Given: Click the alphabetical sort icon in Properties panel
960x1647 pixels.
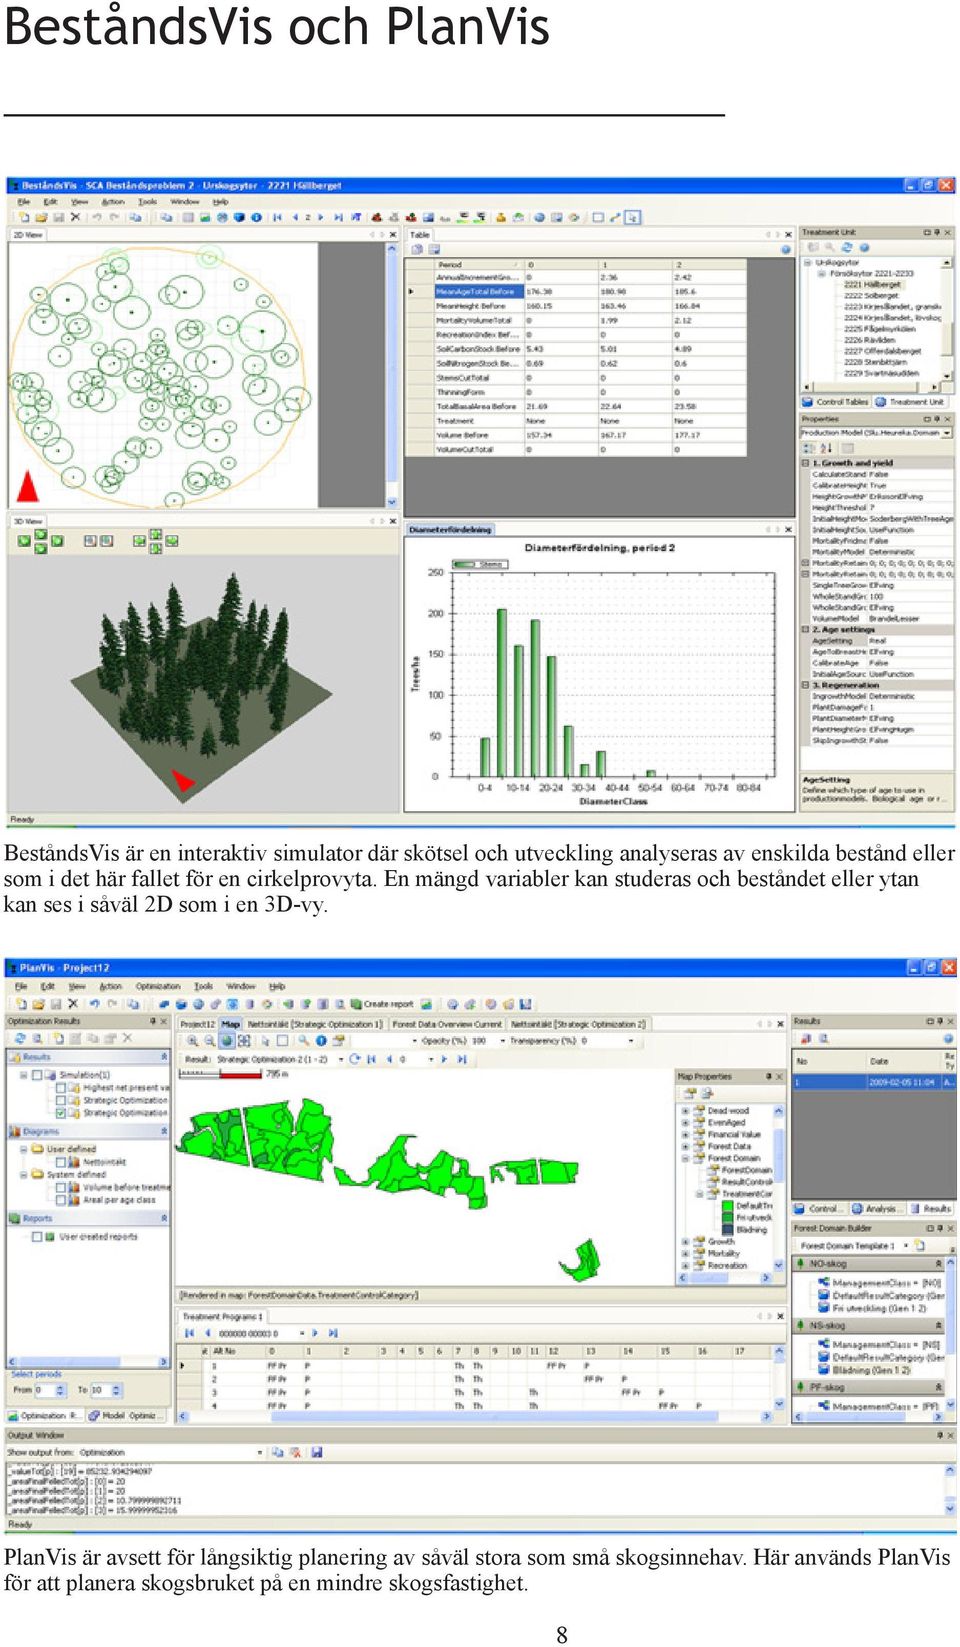Looking at the screenshot, I should pyautogui.click(x=827, y=448).
